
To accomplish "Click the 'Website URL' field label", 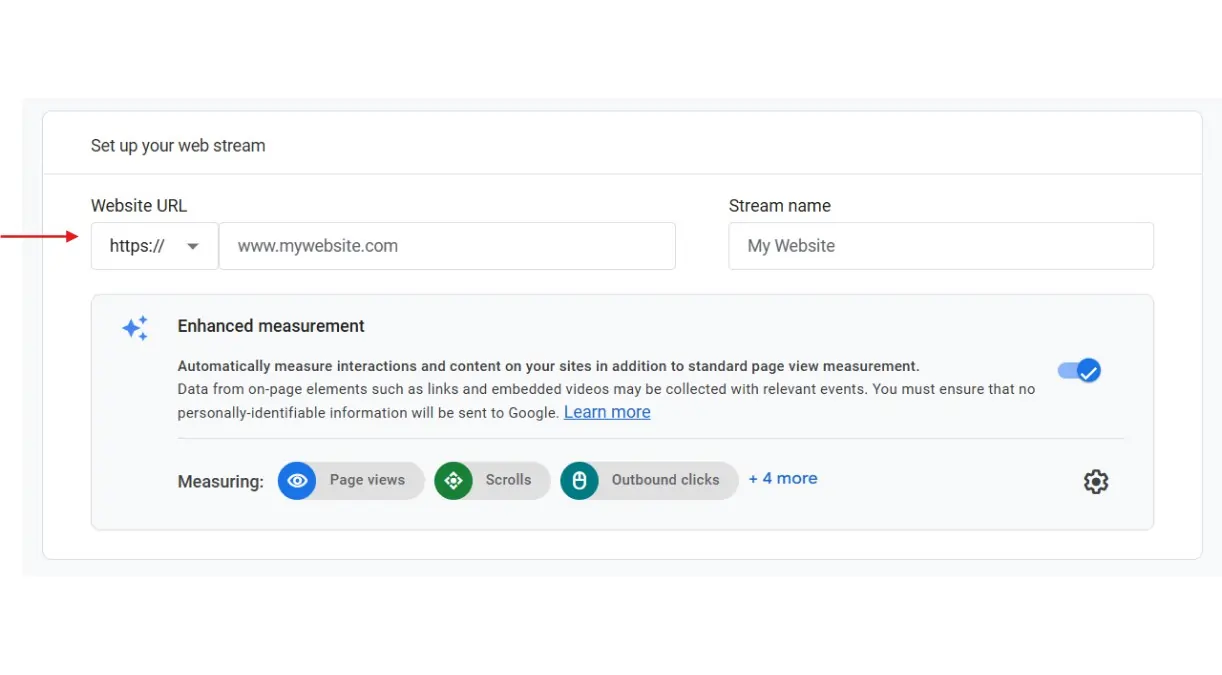I will click(x=139, y=206).
